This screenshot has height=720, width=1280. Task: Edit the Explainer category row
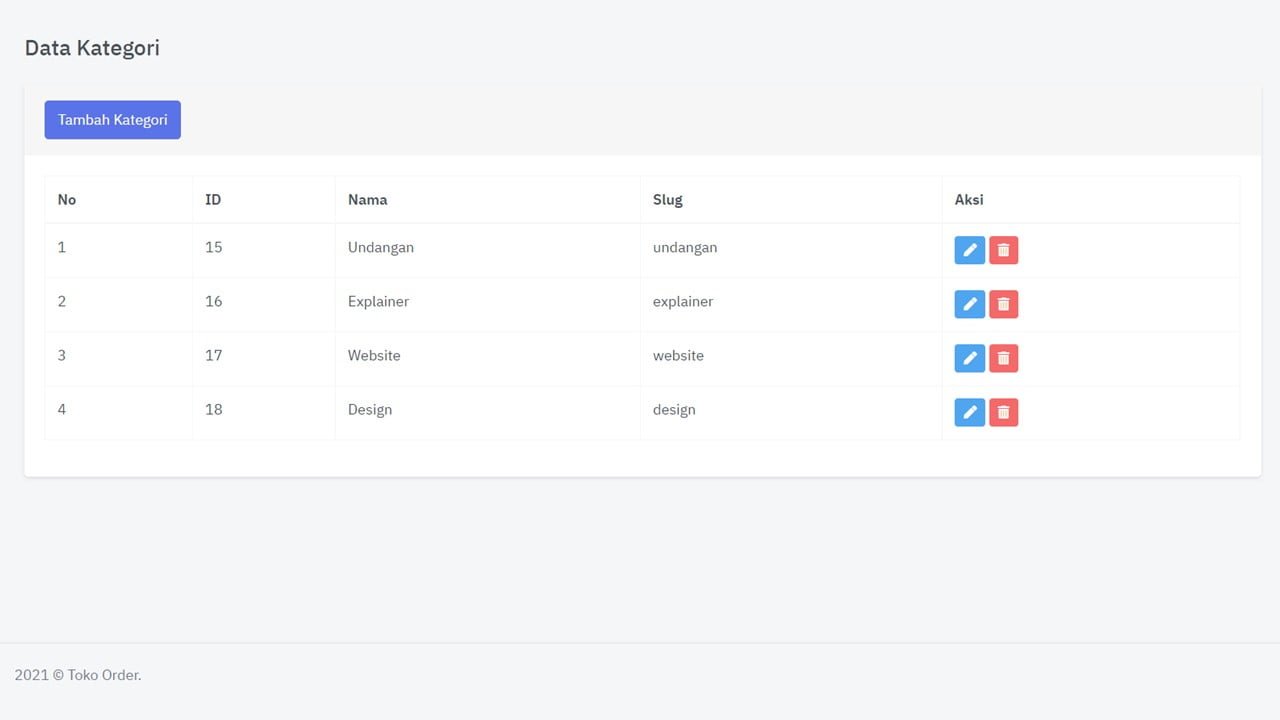969,304
